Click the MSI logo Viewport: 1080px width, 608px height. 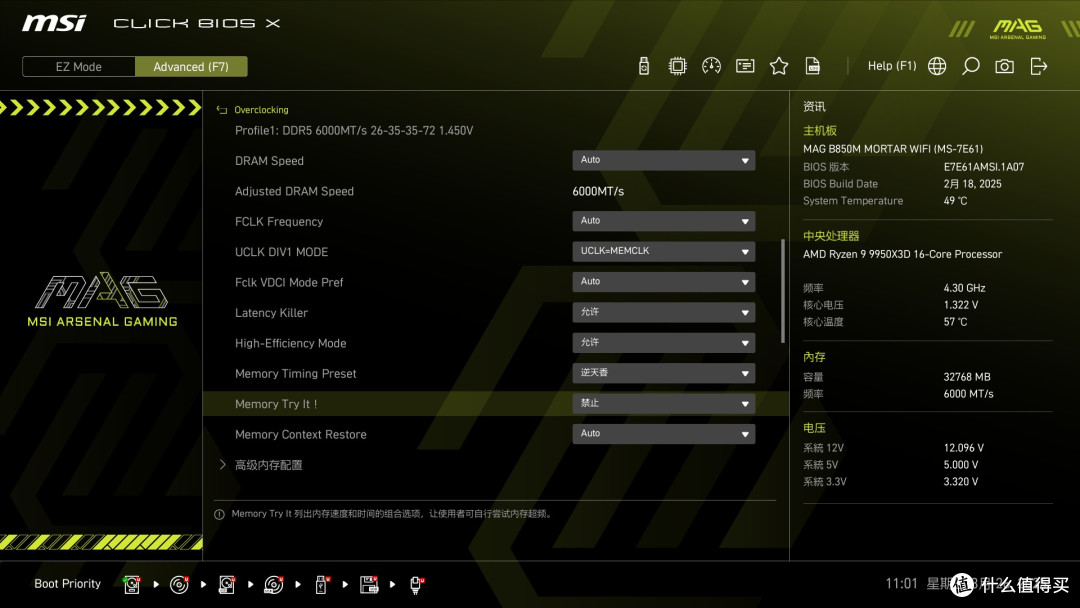pos(54,23)
